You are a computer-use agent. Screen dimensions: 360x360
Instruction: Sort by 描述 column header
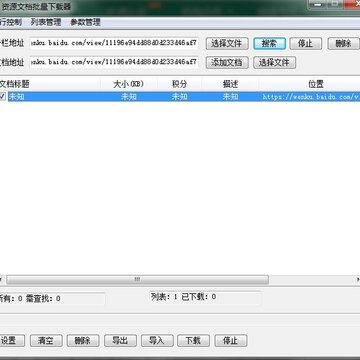point(230,84)
